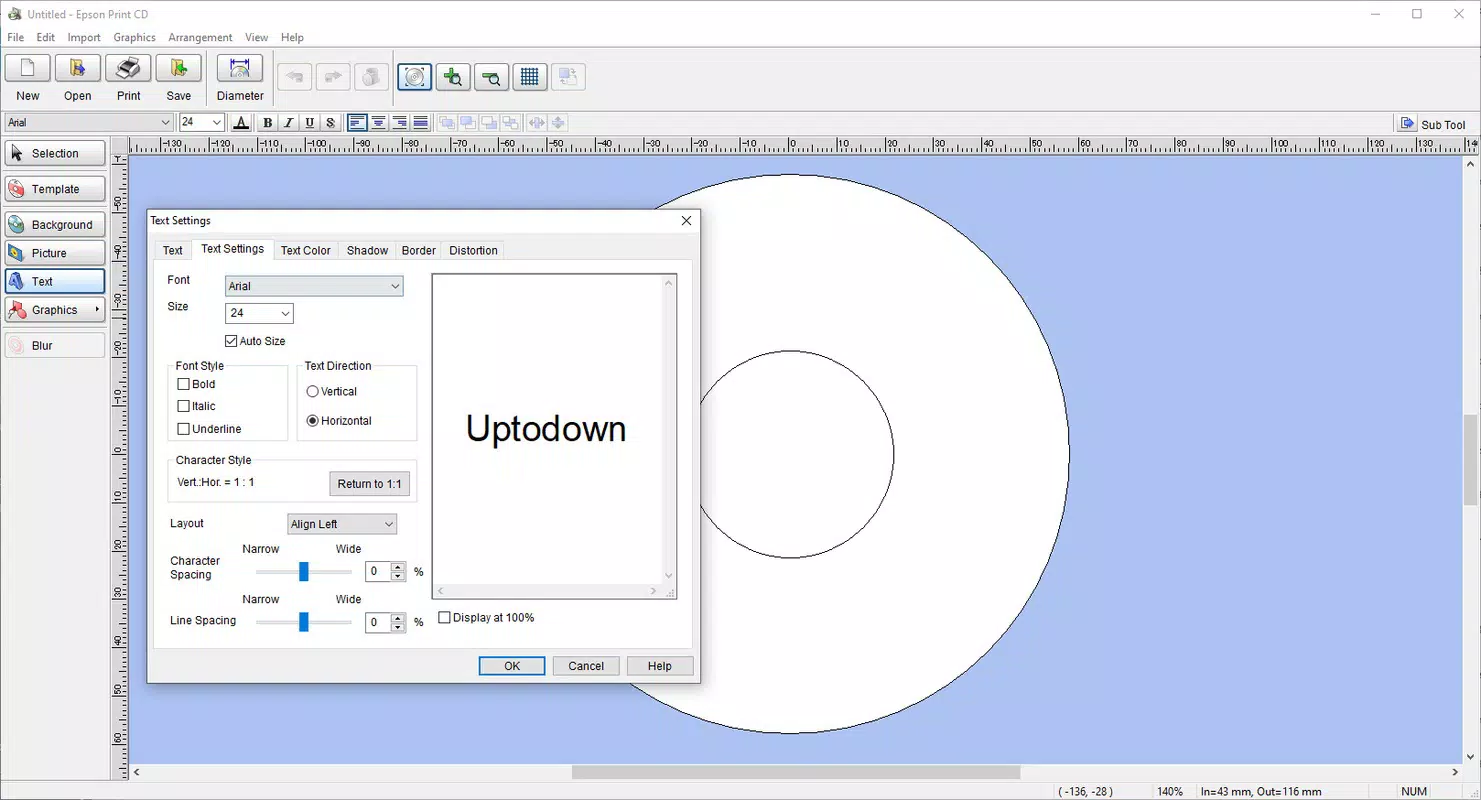This screenshot has width=1481, height=800.
Task: Click the Blur tool in left panel
Action: pos(55,345)
